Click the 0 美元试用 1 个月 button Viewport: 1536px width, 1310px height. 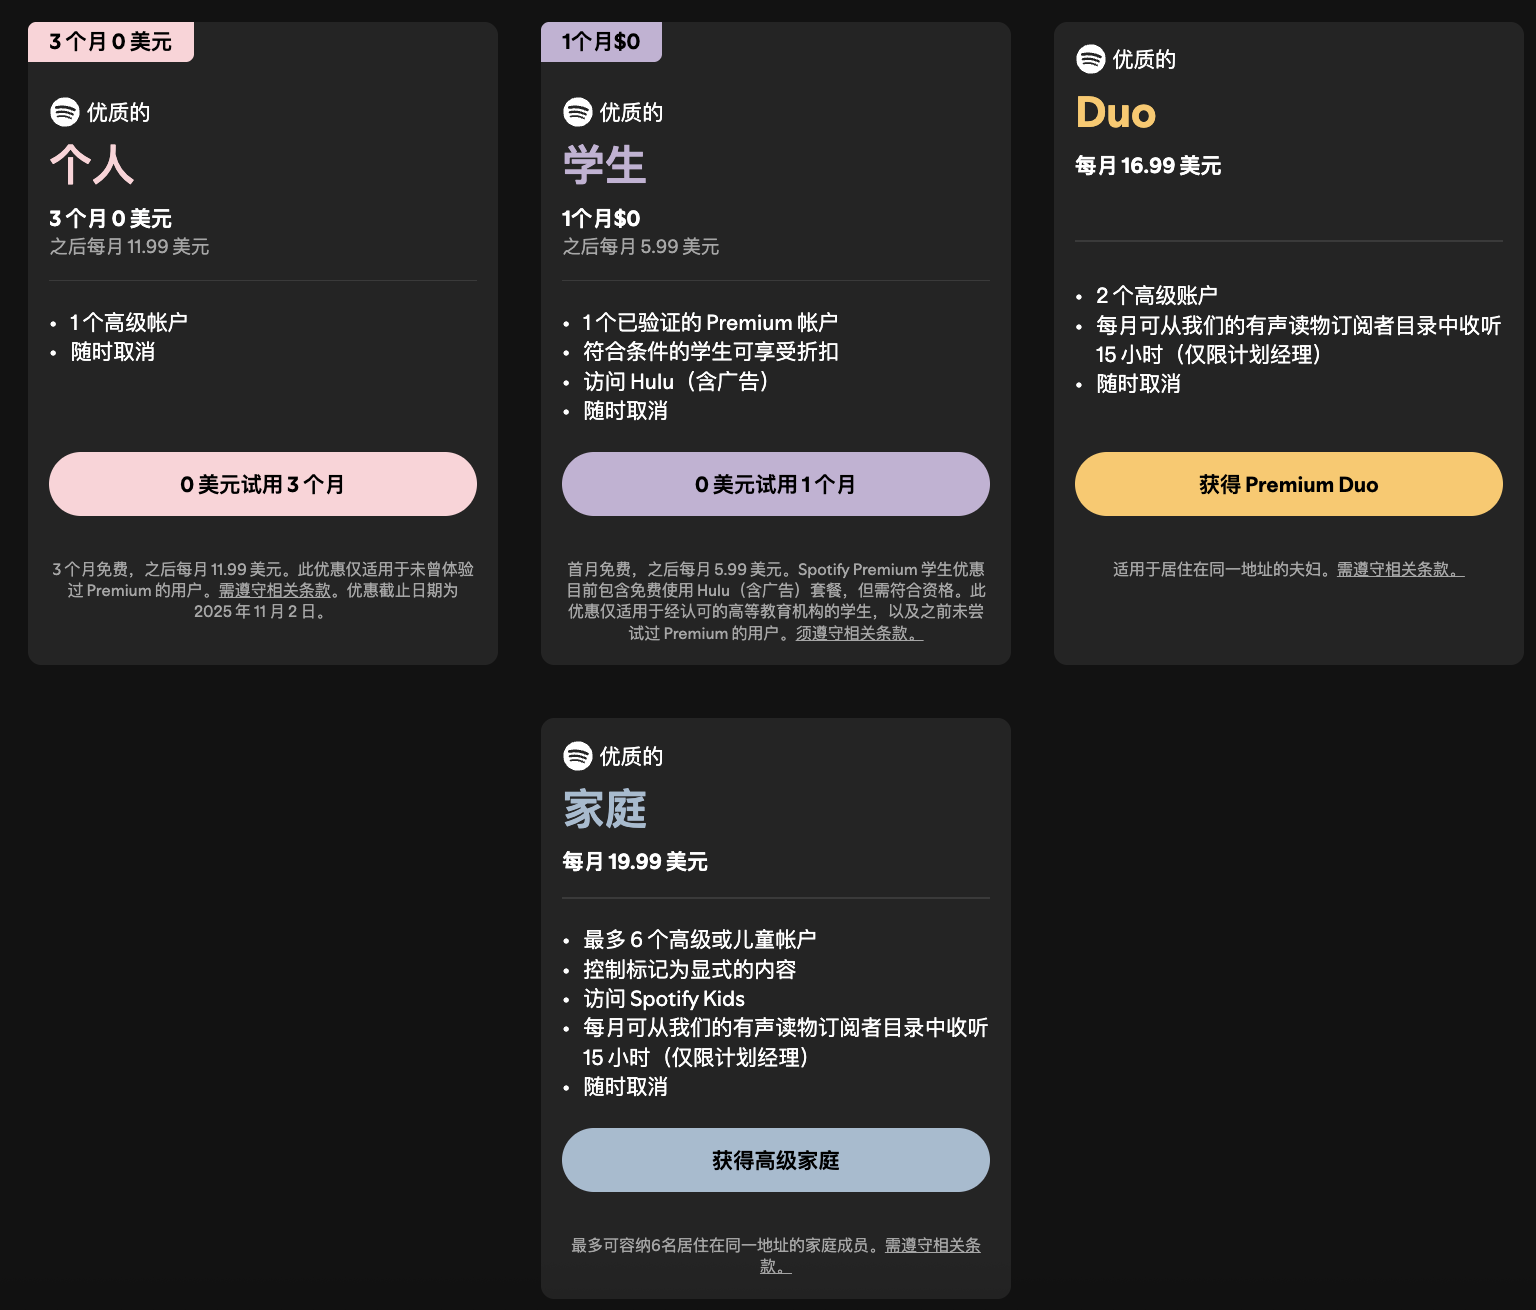775,484
